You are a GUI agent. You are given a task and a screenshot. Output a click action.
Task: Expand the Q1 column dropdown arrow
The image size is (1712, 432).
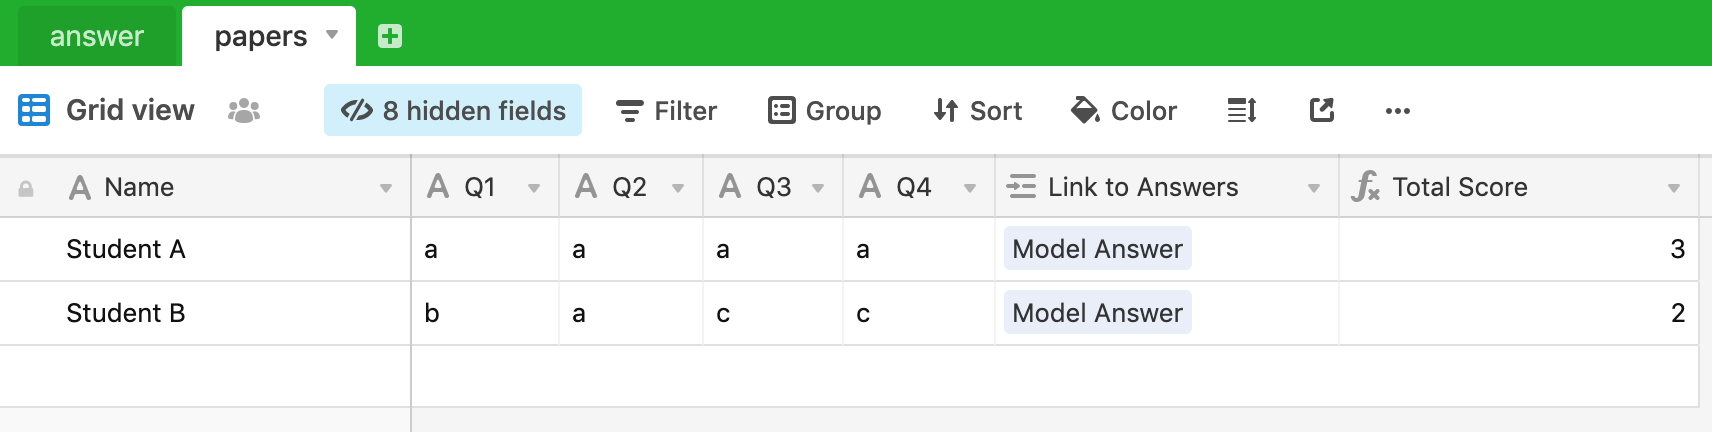tap(534, 188)
